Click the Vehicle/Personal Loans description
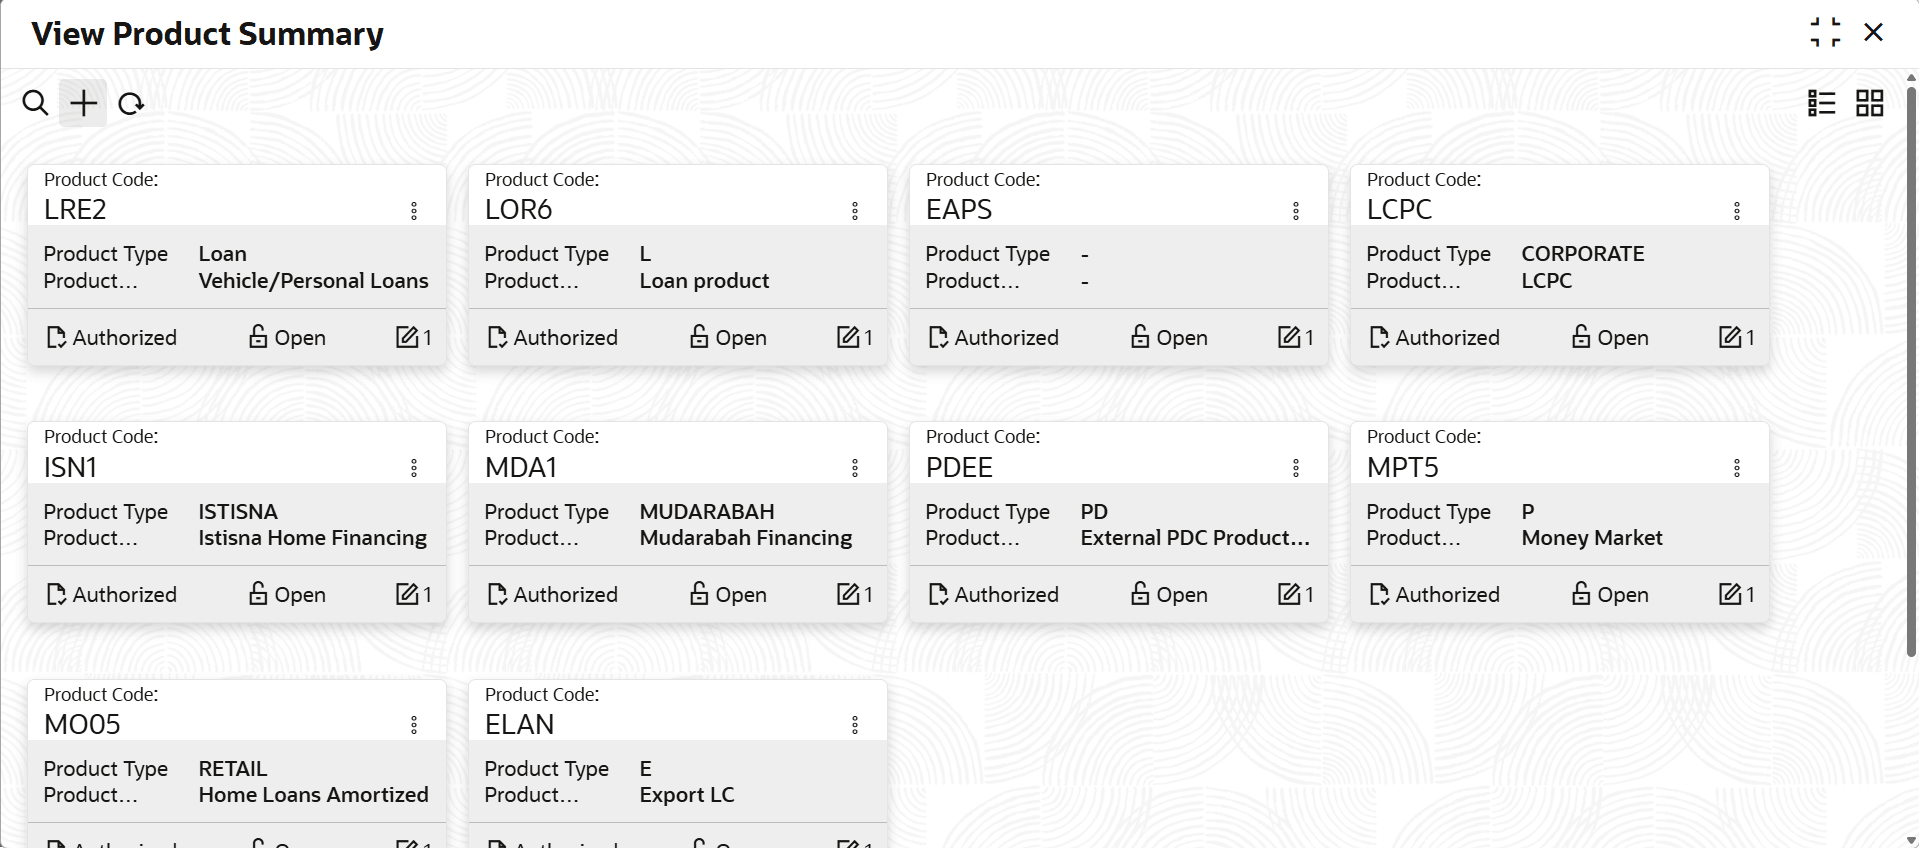The height and width of the screenshot is (848, 1919). 314,281
